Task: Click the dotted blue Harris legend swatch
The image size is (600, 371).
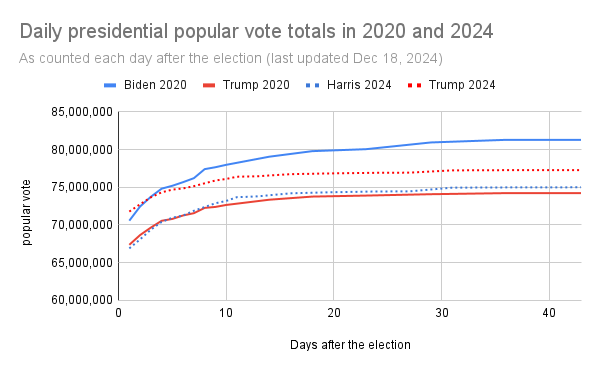Action: [313, 86]
